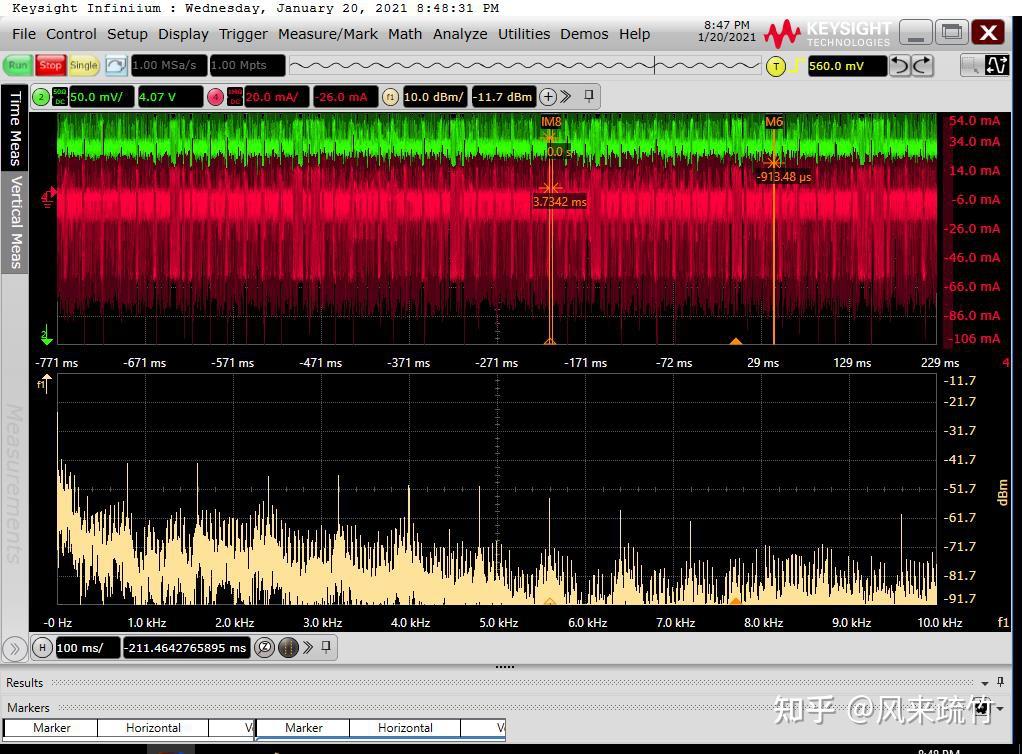Open the Math menu
This screenshot has height=754, width=1022.
coord(405,34)
